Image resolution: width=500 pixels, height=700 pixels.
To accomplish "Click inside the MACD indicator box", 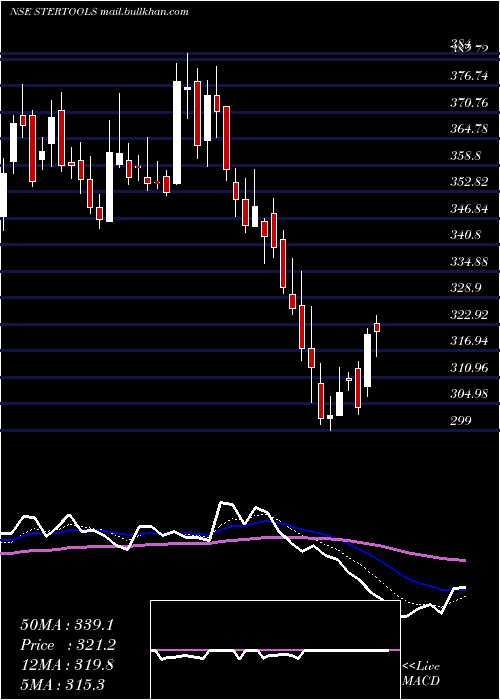I will click(275, 650).
